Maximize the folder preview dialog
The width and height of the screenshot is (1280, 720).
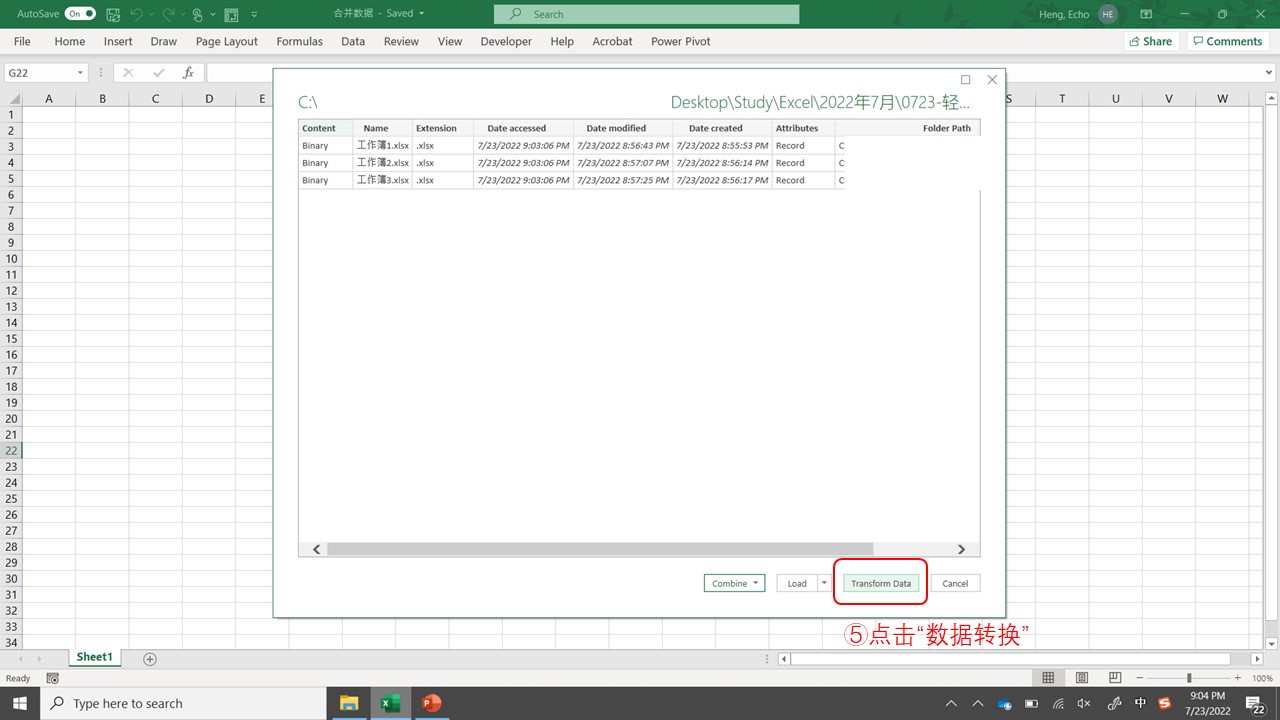pos(965,79)
